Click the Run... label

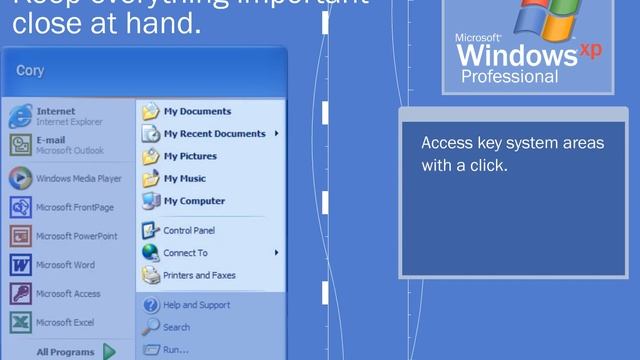pos(176,350)
